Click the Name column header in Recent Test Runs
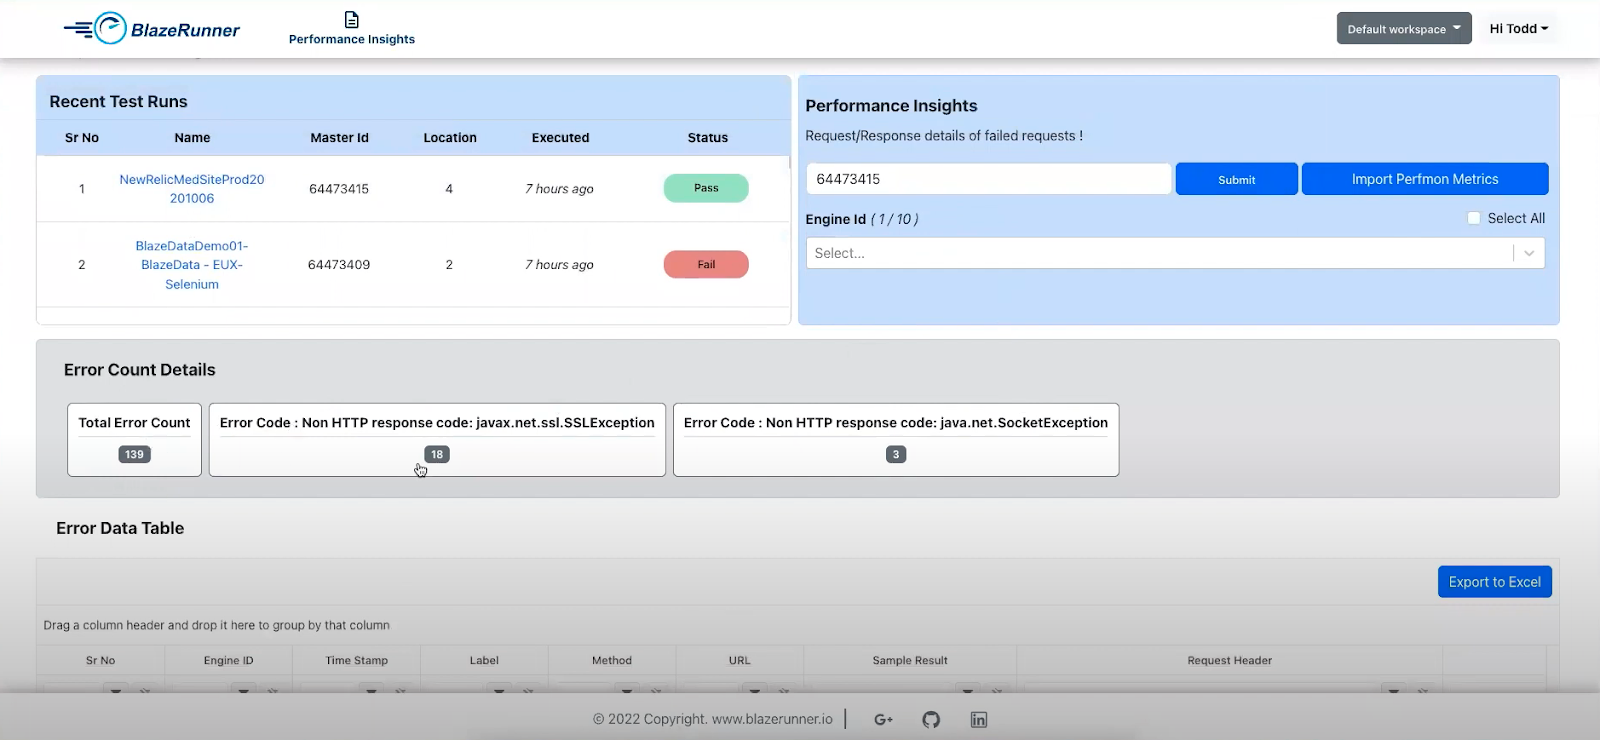 coord(192,138)
